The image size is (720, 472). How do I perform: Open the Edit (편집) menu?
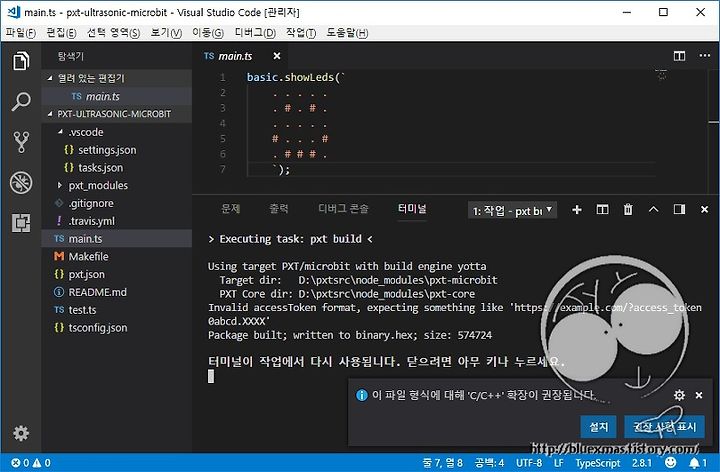pyautogui.click(x=62, y=33)
